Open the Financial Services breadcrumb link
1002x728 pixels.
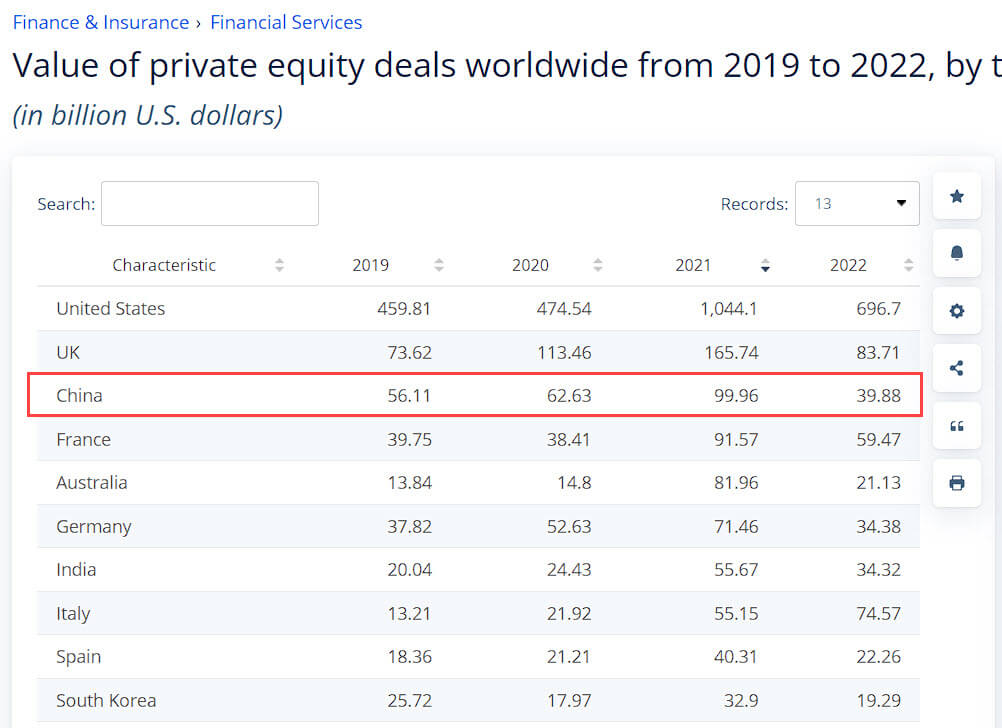point(286,22)
